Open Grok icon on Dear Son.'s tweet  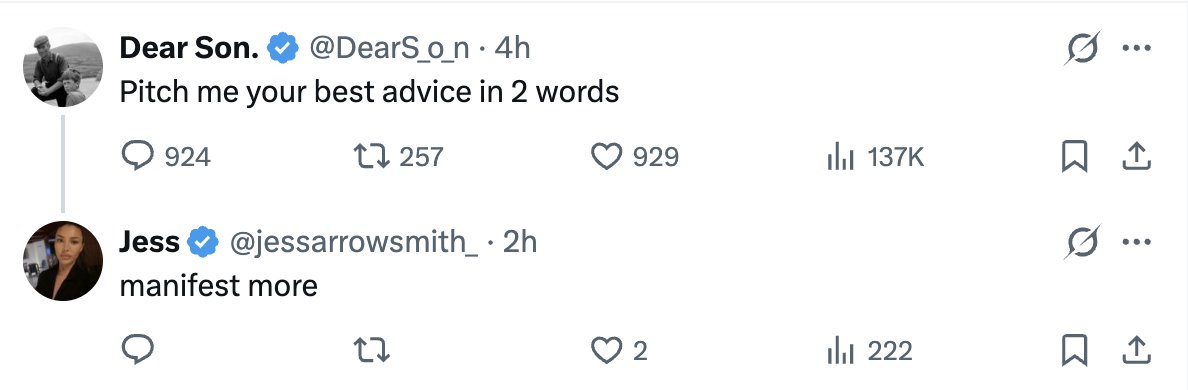(1082, 48)
